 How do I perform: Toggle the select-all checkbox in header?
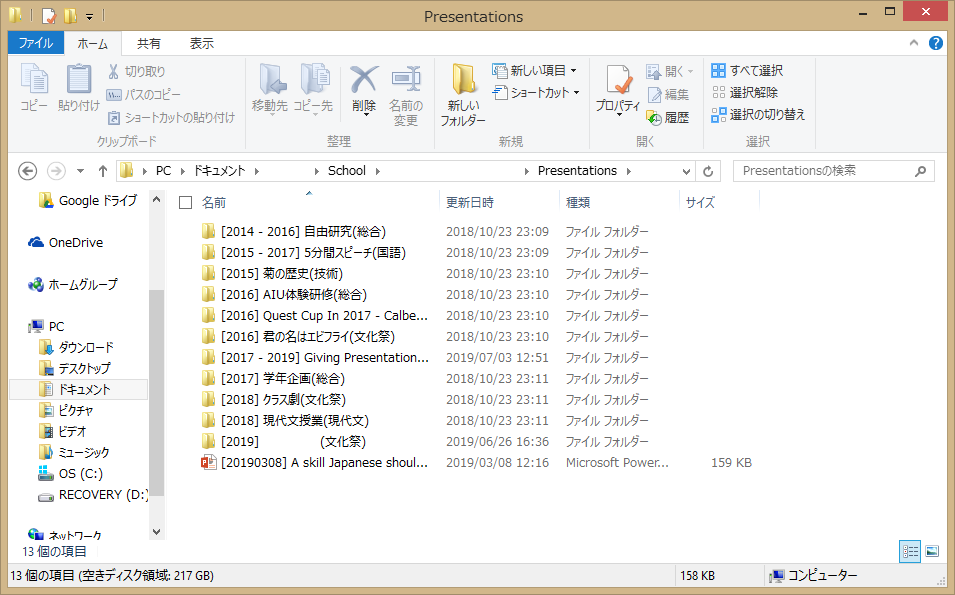(185, 202)
